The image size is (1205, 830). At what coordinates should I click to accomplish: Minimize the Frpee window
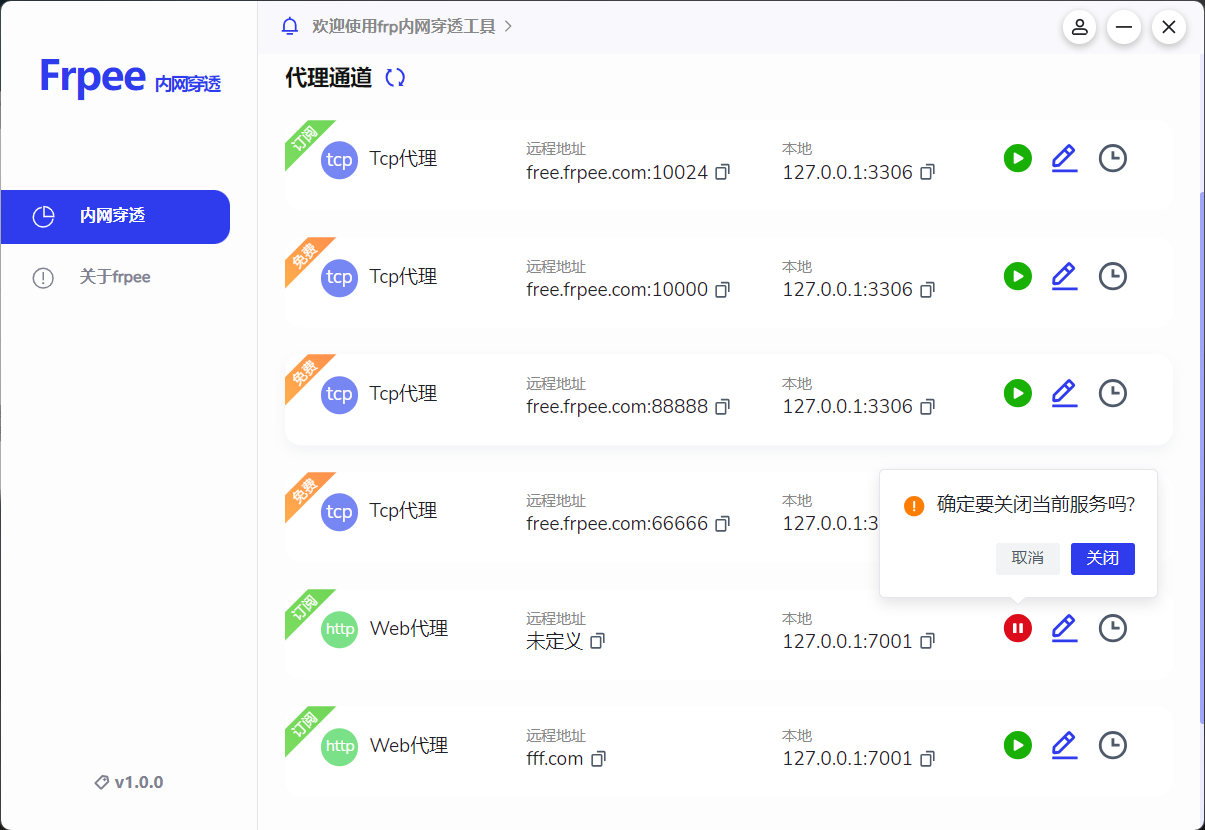[1124, 27]
